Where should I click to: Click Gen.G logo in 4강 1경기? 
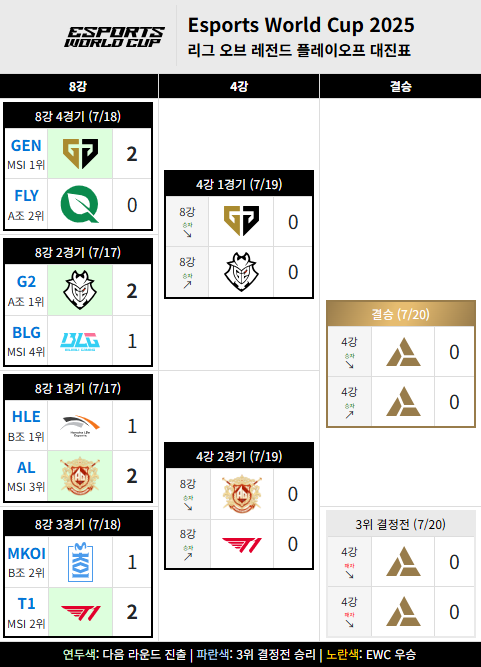tap(242, 221)
